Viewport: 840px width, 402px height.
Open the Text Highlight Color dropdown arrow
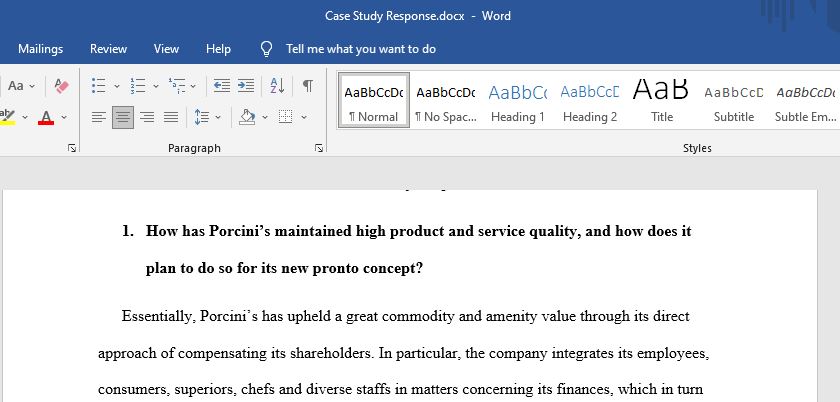click(25, 117)
